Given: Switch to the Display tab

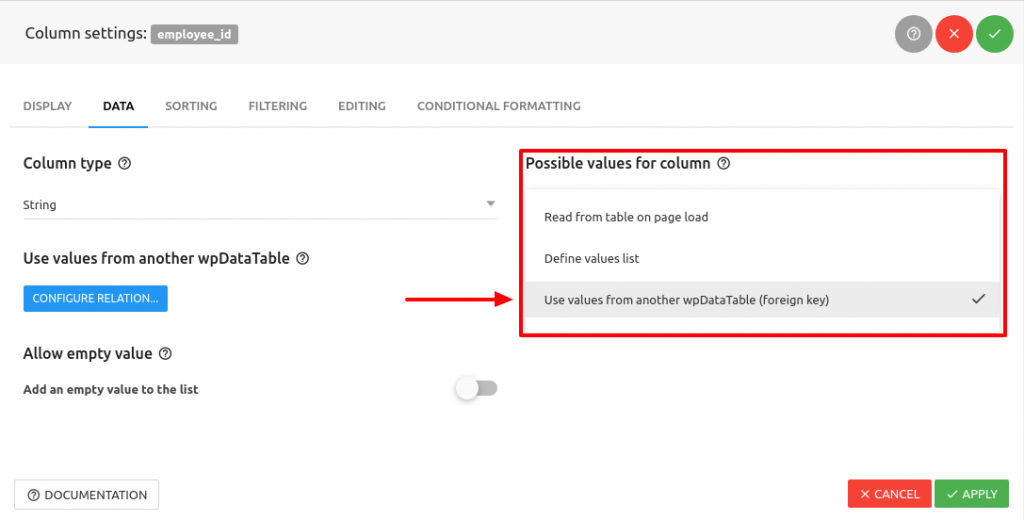Looking at the screenshot, I should [x=47, y=106].
